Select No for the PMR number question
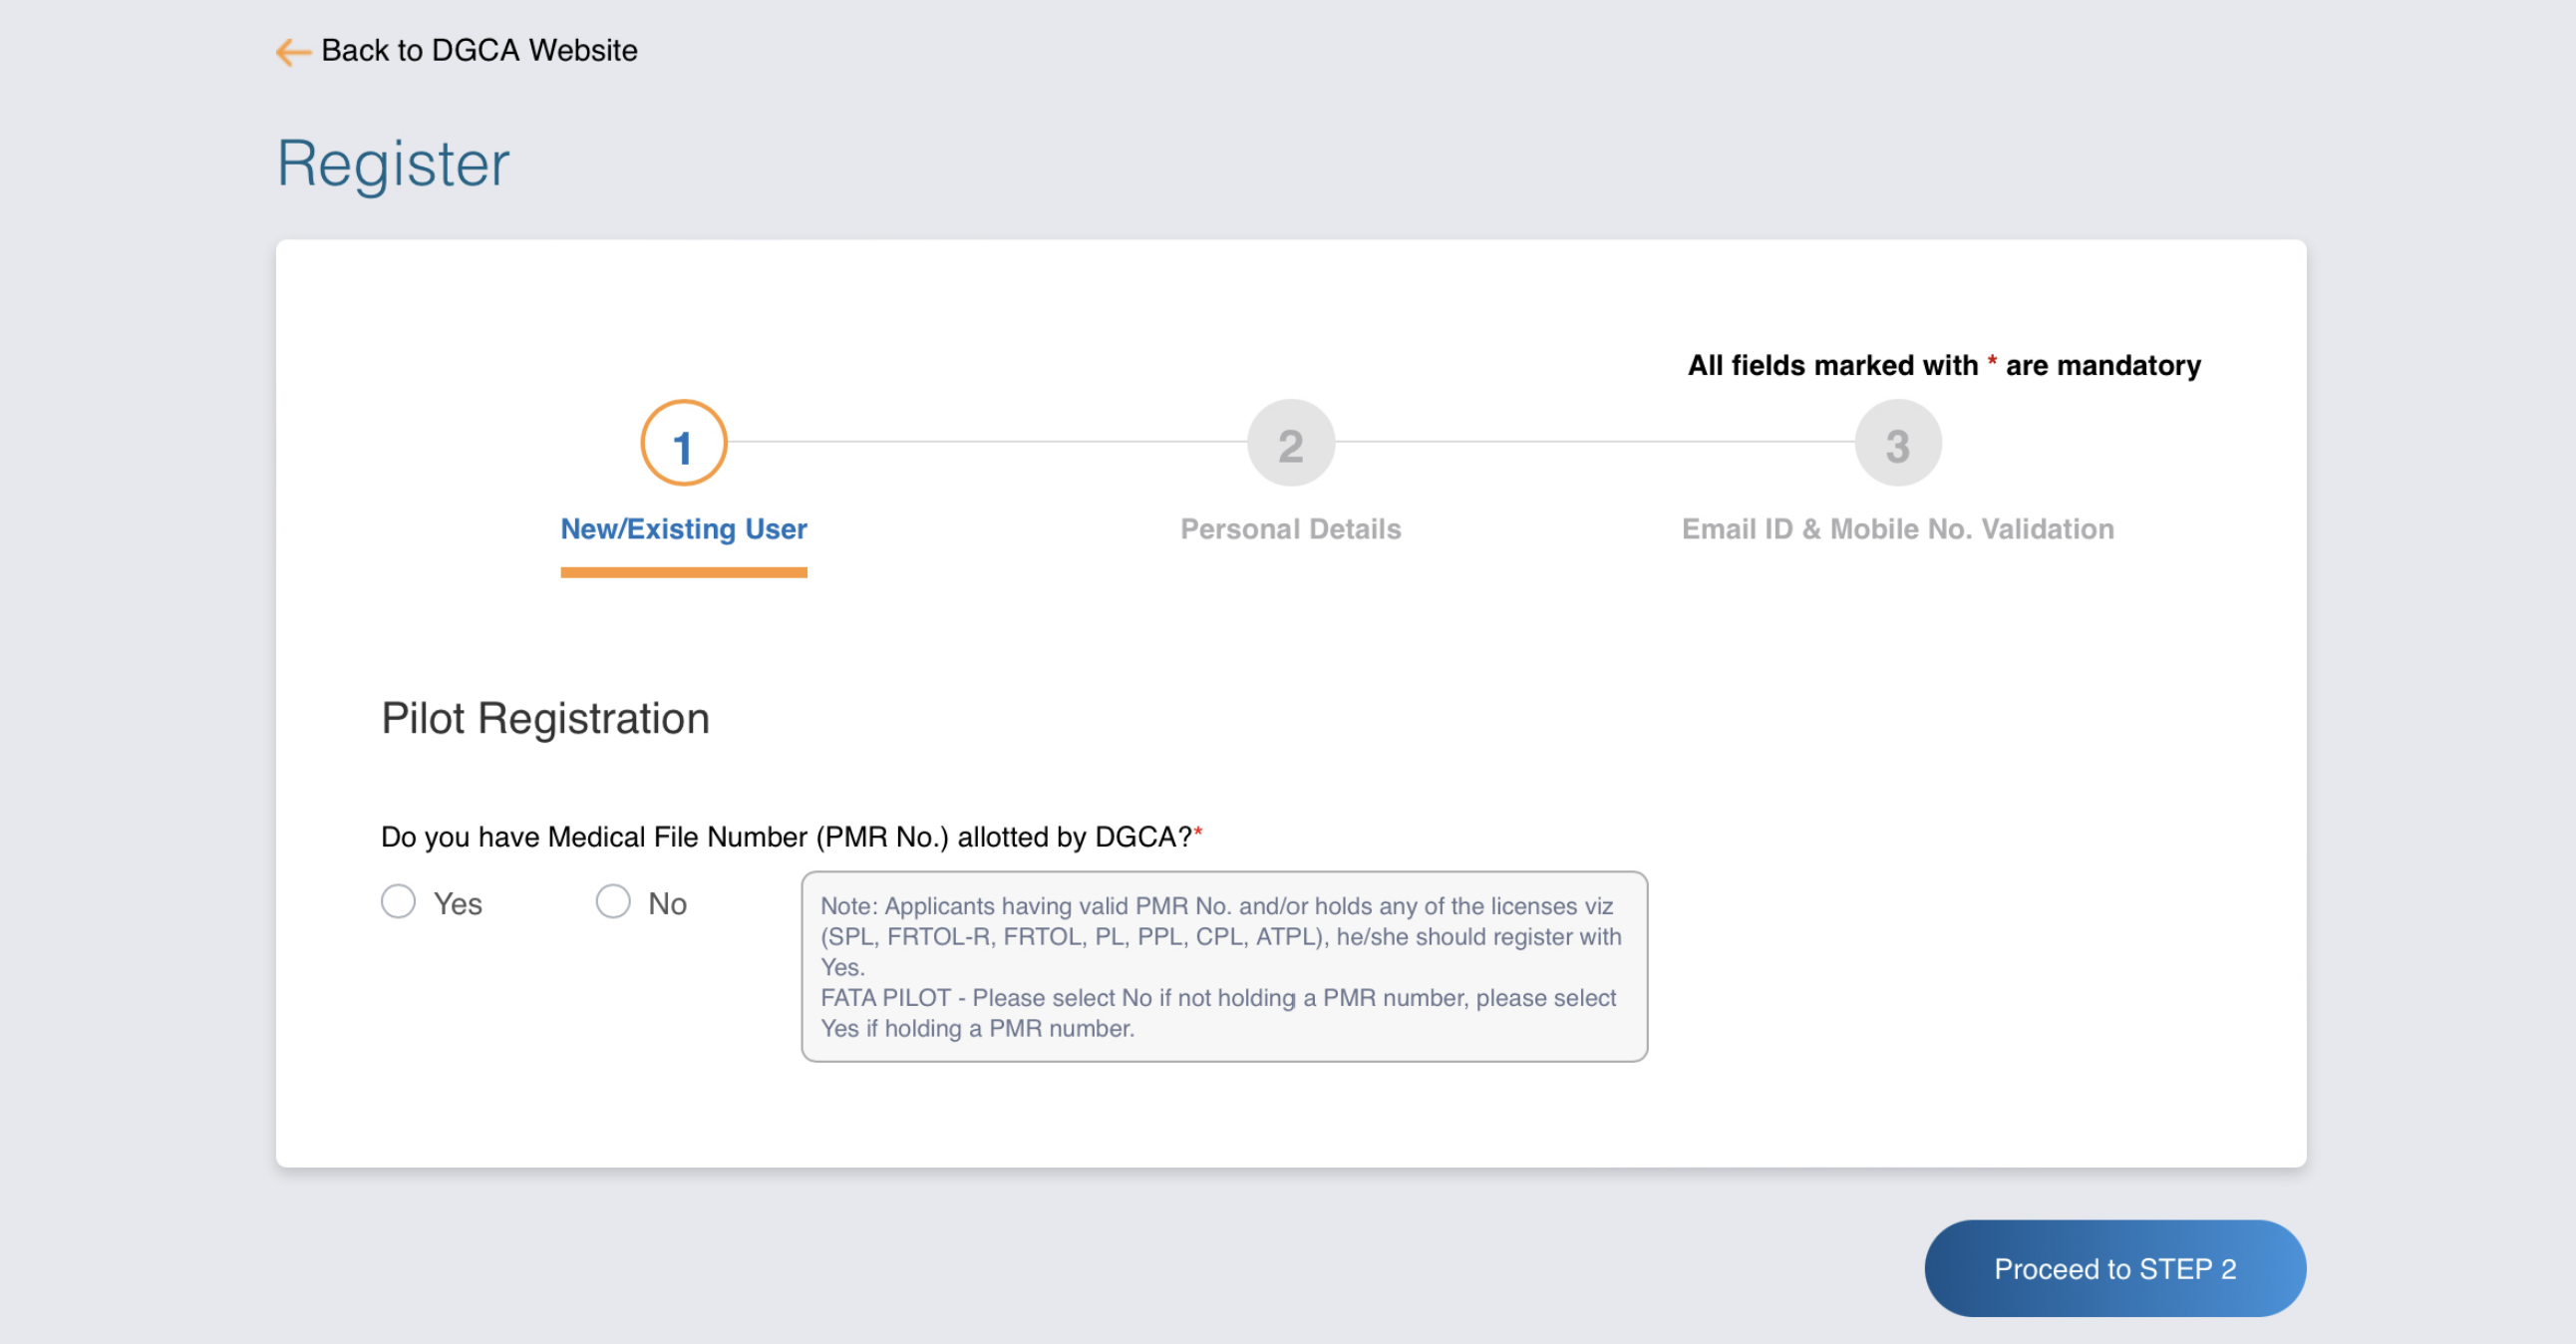This screenshot has width=2576, height=1344. tap(614, 901)
